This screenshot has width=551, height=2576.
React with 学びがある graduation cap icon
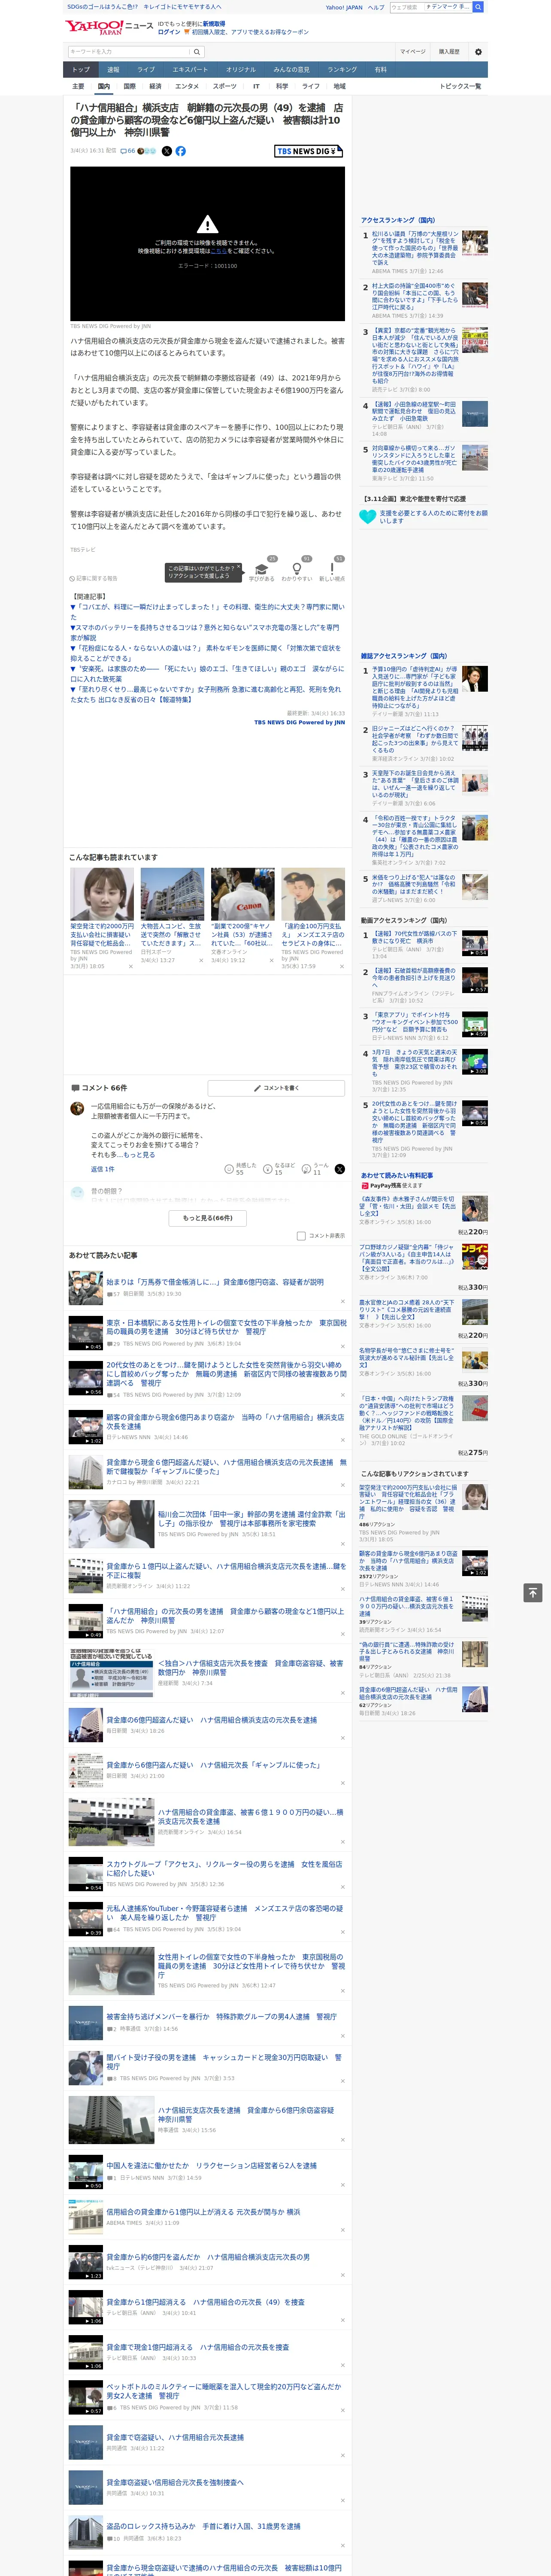[x=262, y=568]
